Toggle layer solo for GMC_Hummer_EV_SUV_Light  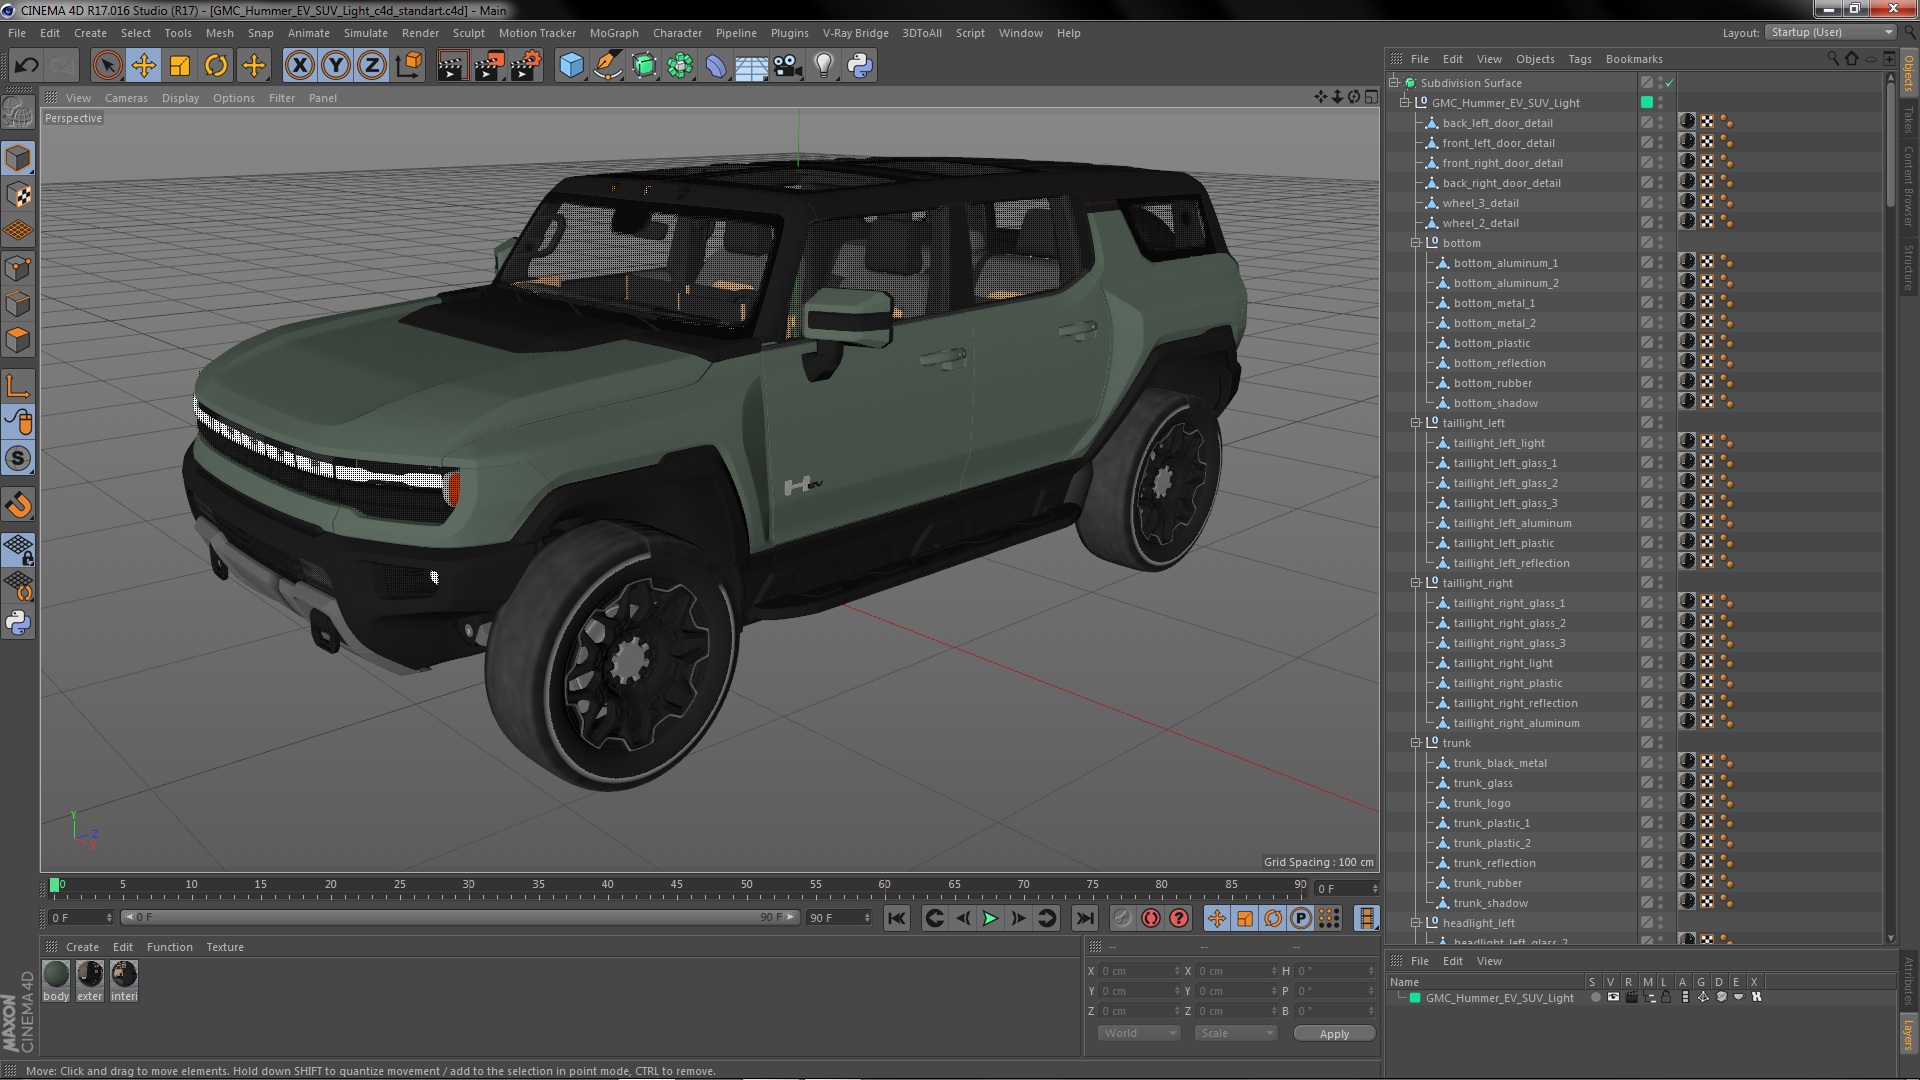1596,997
